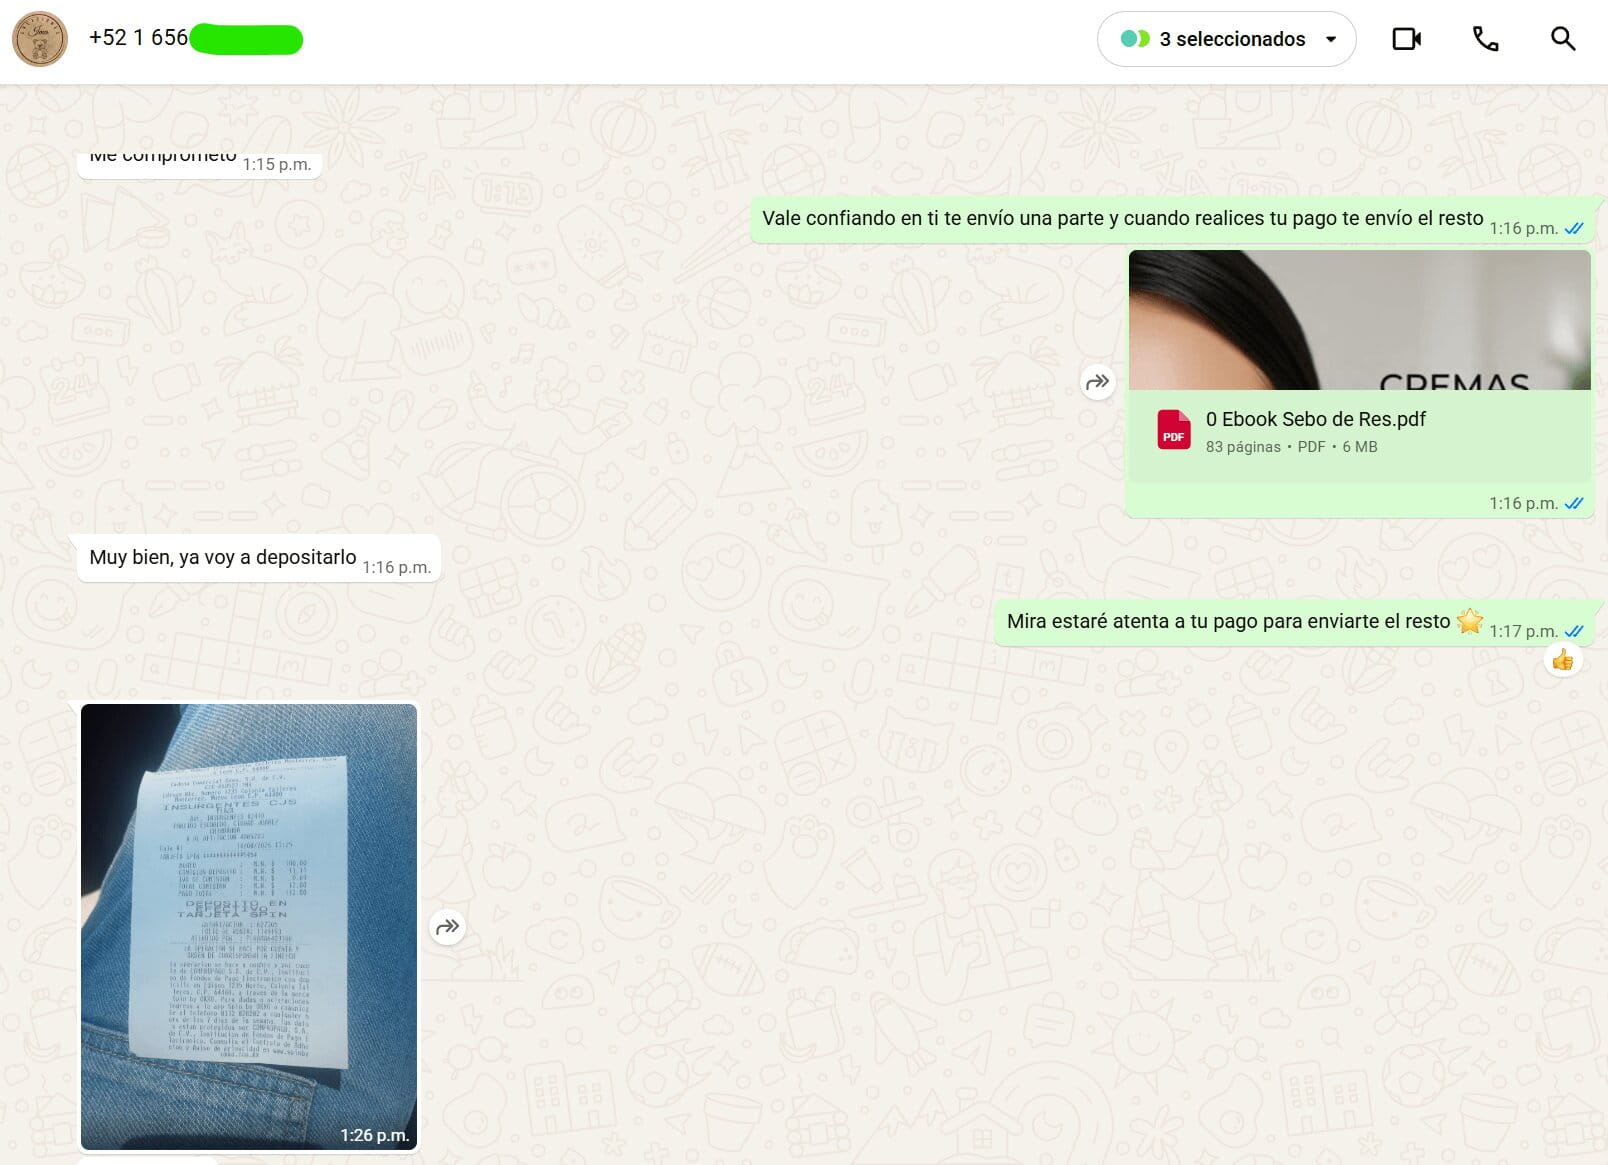Expand the 3 seleccionados dropdown arrow

[1331, 39]
